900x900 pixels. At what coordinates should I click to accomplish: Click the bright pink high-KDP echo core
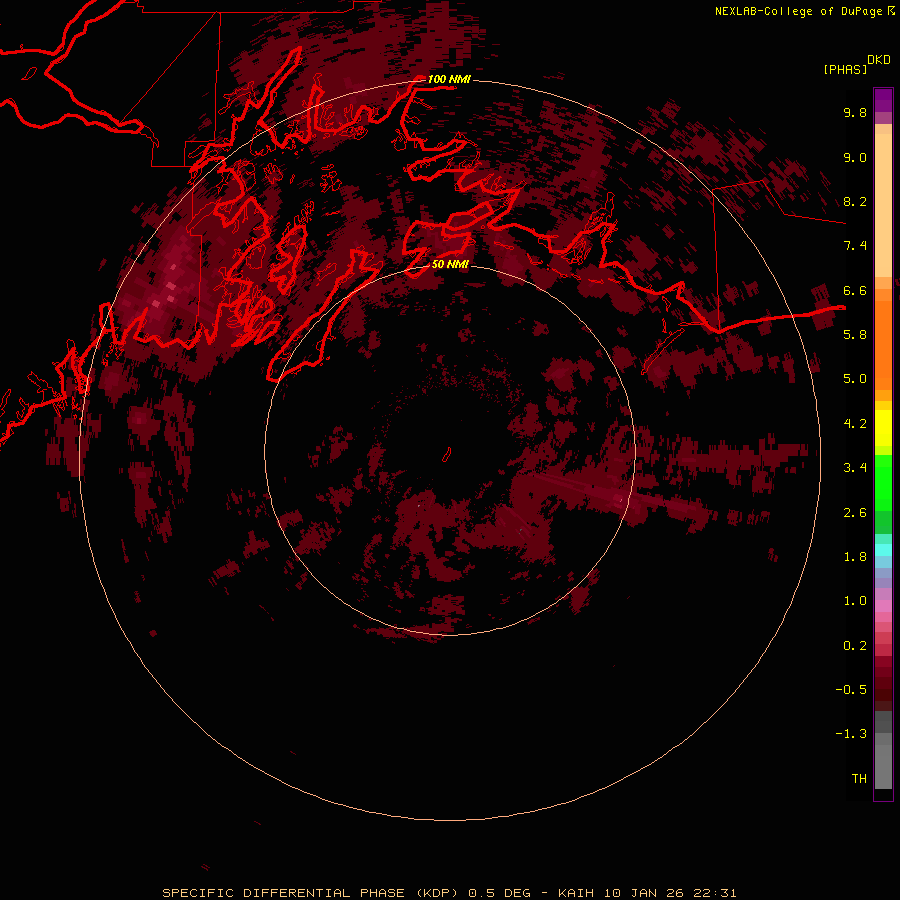170,285
